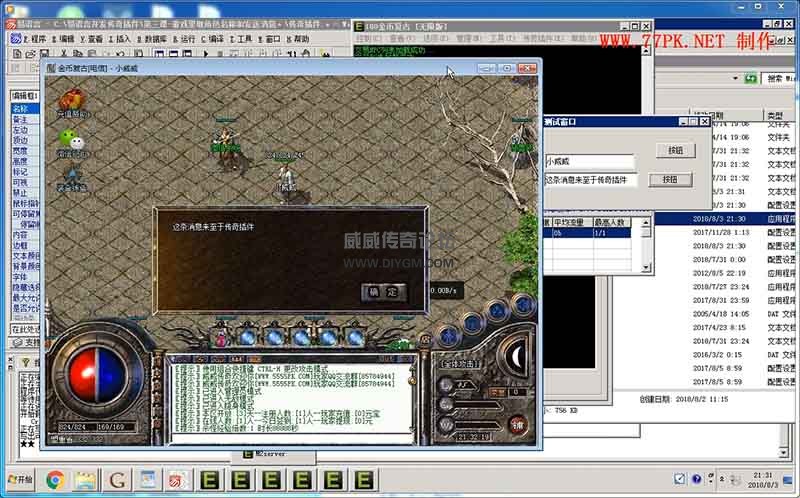
Task: Click the 最高人数 column header
Action: [611, 222]
